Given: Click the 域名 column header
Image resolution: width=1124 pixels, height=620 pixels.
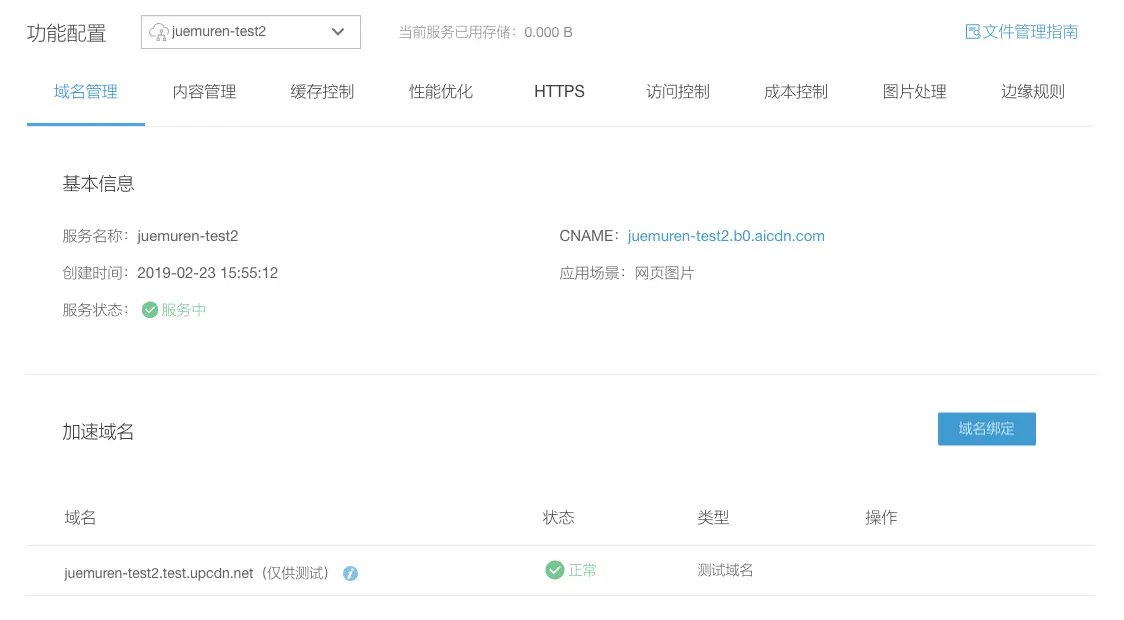Looking at the screenshot, I should pos(80,518).
